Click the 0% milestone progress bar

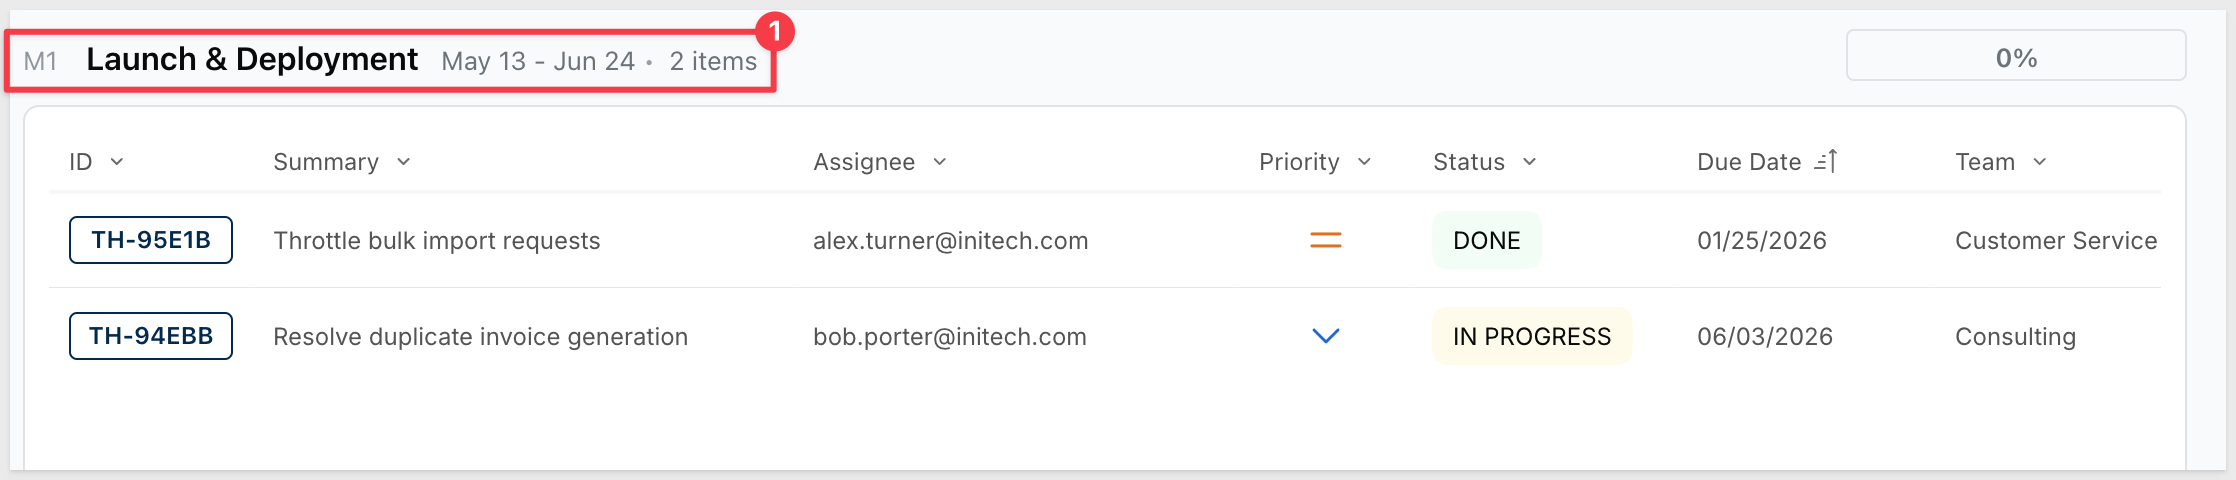coord(2016,55)
